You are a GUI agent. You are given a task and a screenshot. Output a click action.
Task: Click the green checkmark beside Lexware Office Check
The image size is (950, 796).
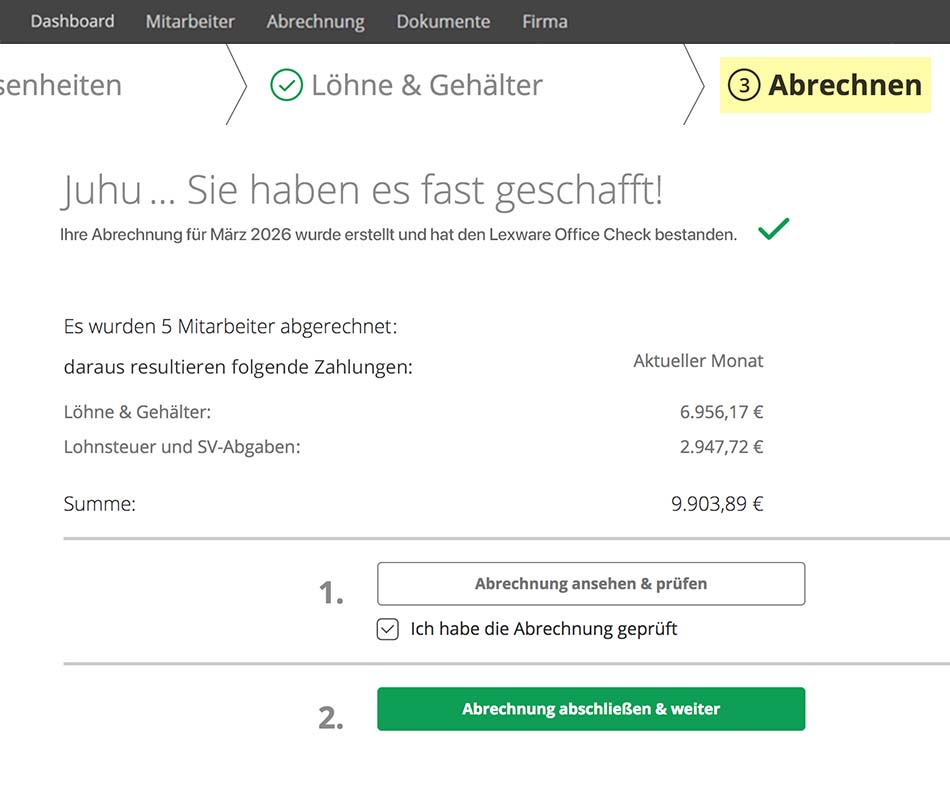click(773, 230)
